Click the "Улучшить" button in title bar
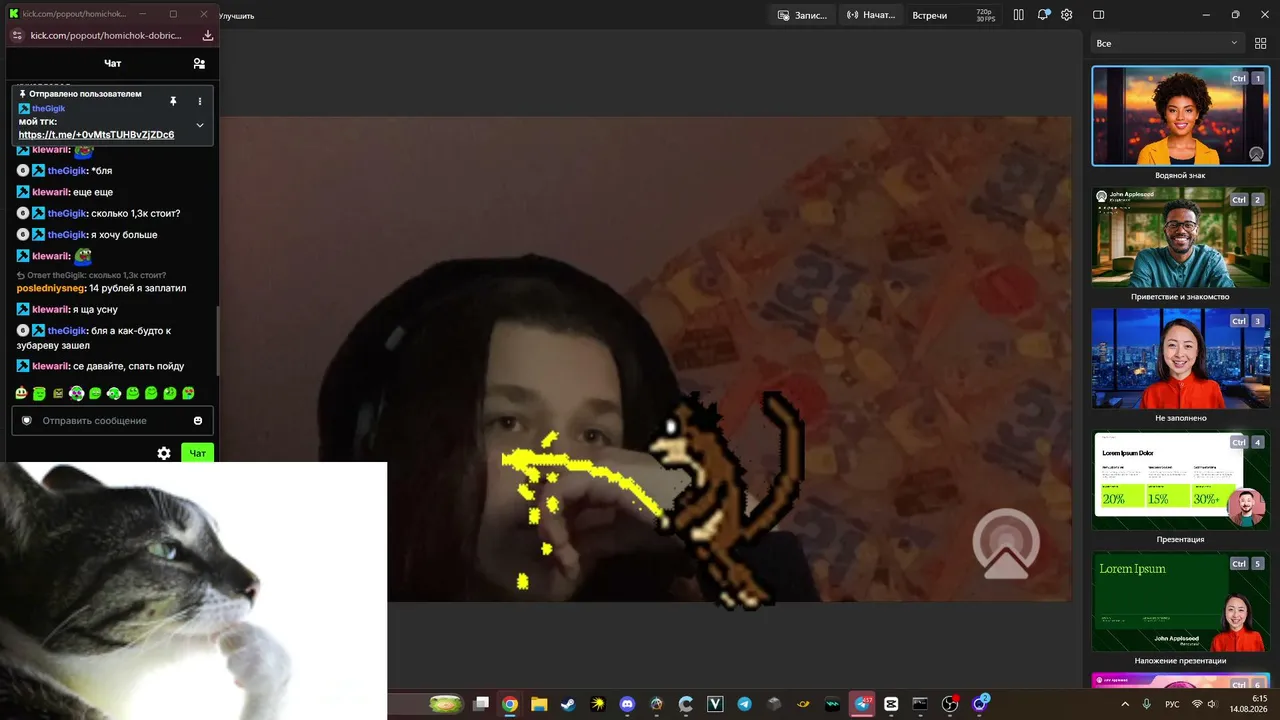The image size is (1280, 720). 236,16
